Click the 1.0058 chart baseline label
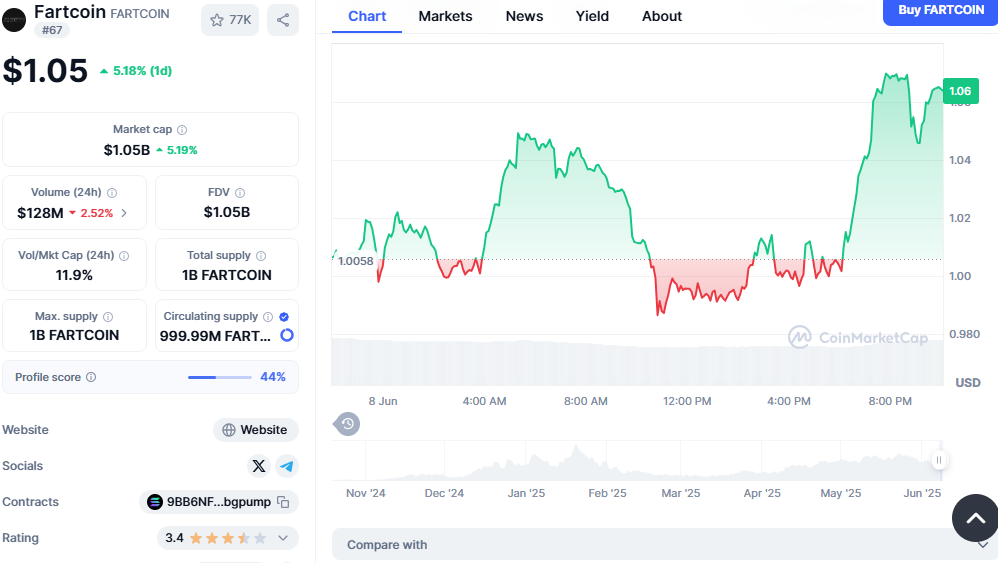The width and height of the screenshot is (998, 563). [x=356, y=261]
